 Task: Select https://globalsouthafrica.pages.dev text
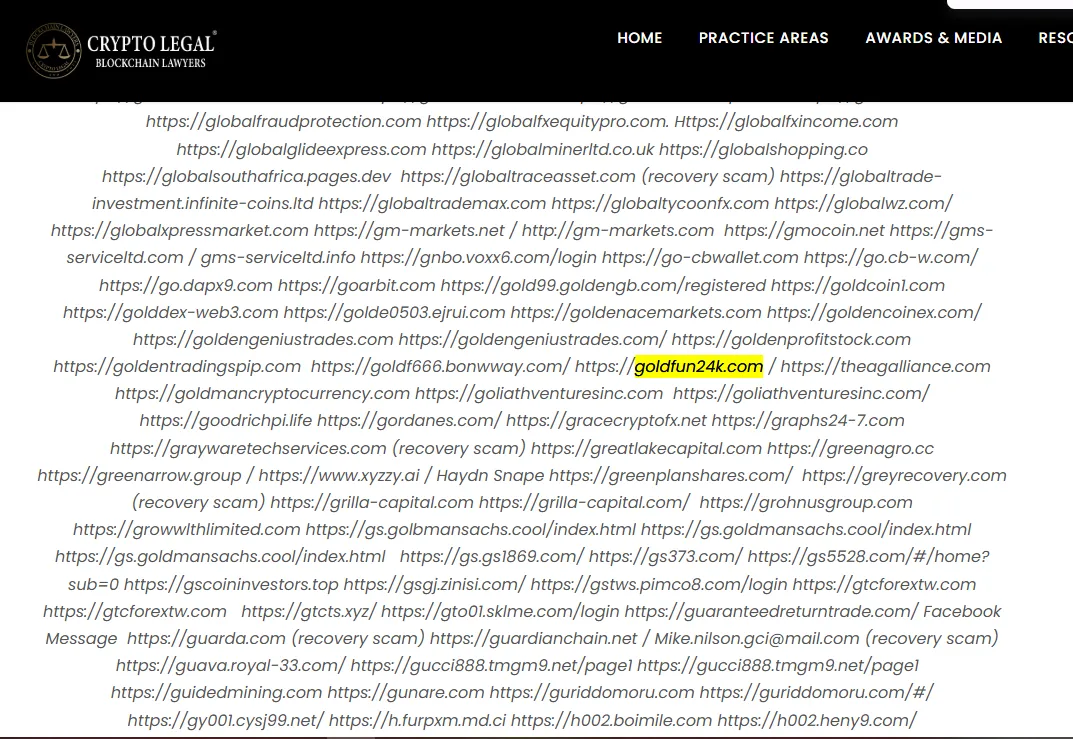tap(246, 177)
